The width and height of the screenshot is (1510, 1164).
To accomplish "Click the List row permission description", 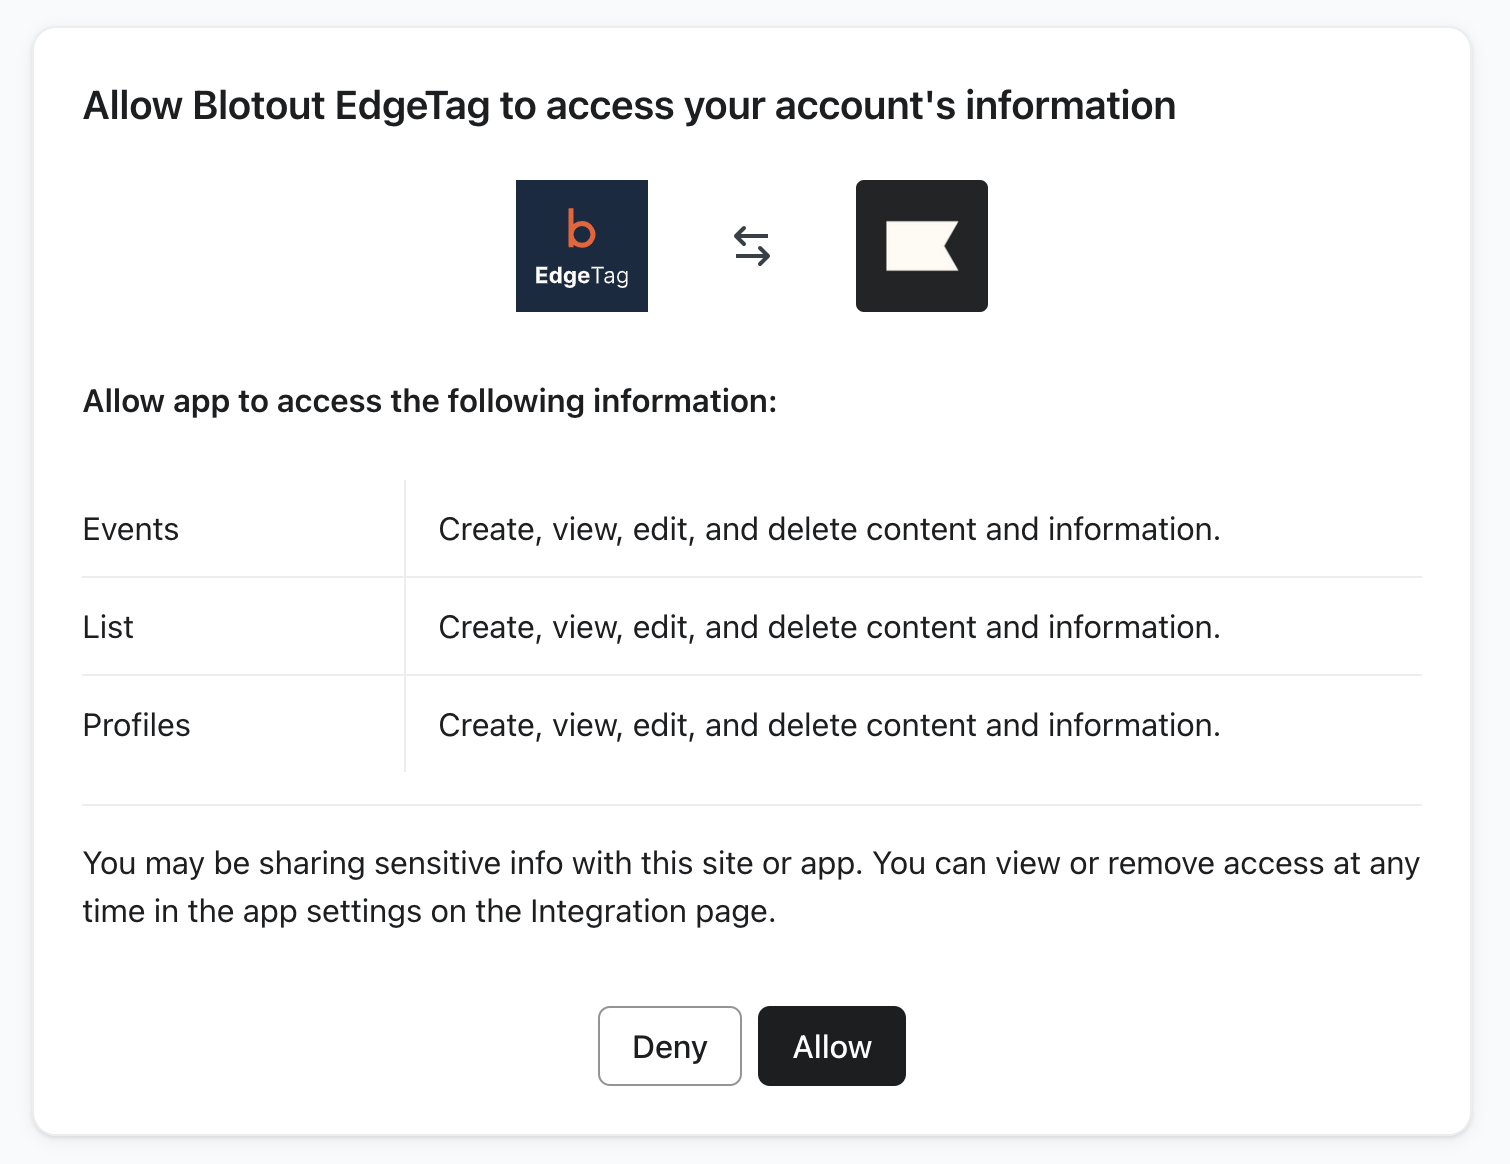I will point(829,627).
